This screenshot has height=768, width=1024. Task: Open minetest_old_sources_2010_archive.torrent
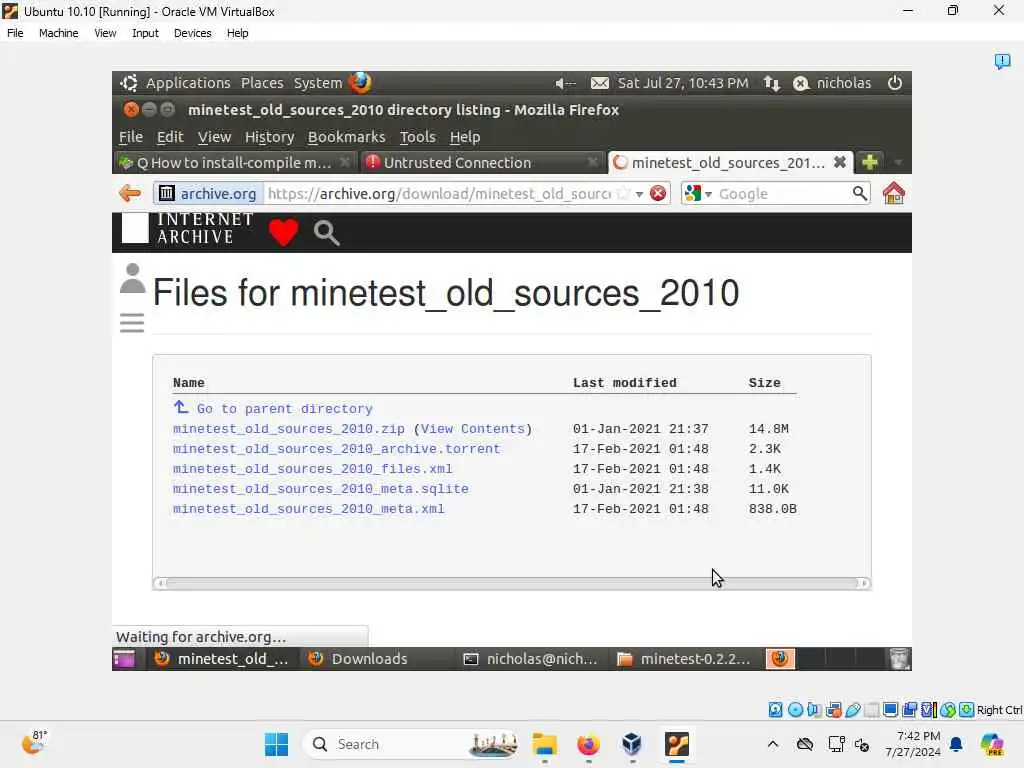(x=336, y=449)
